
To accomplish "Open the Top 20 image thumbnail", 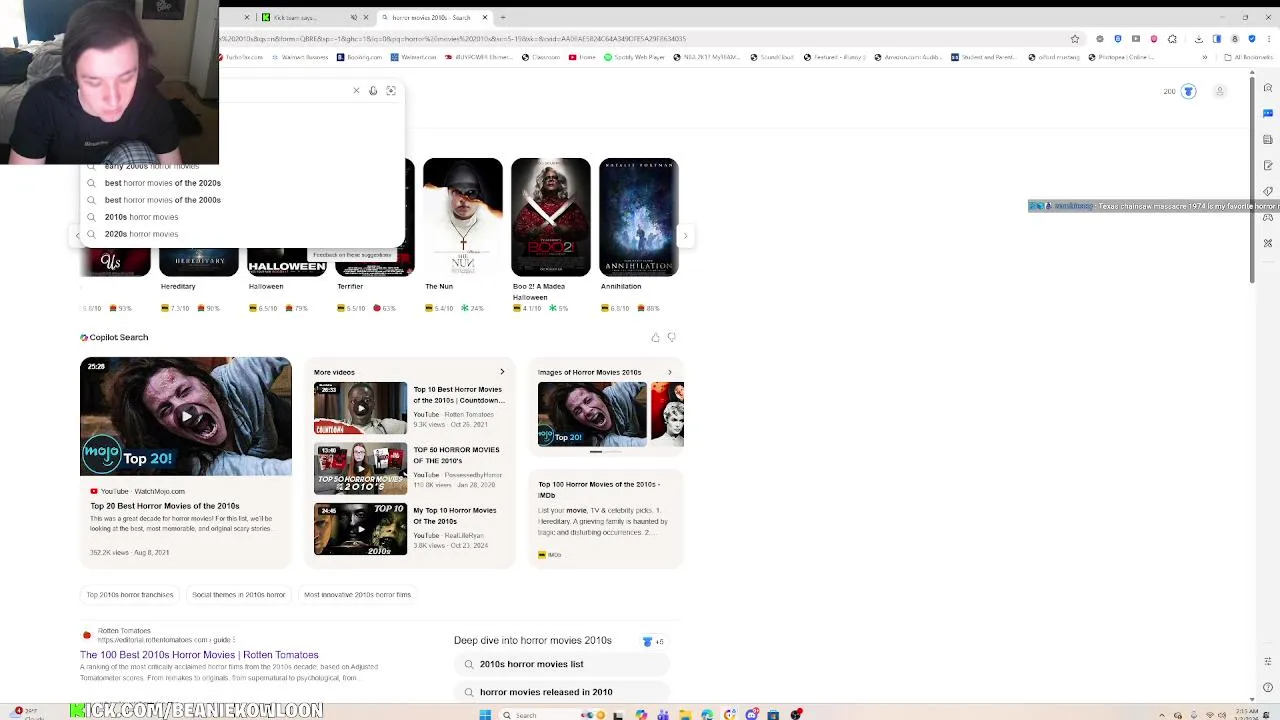I will [592, 414].
